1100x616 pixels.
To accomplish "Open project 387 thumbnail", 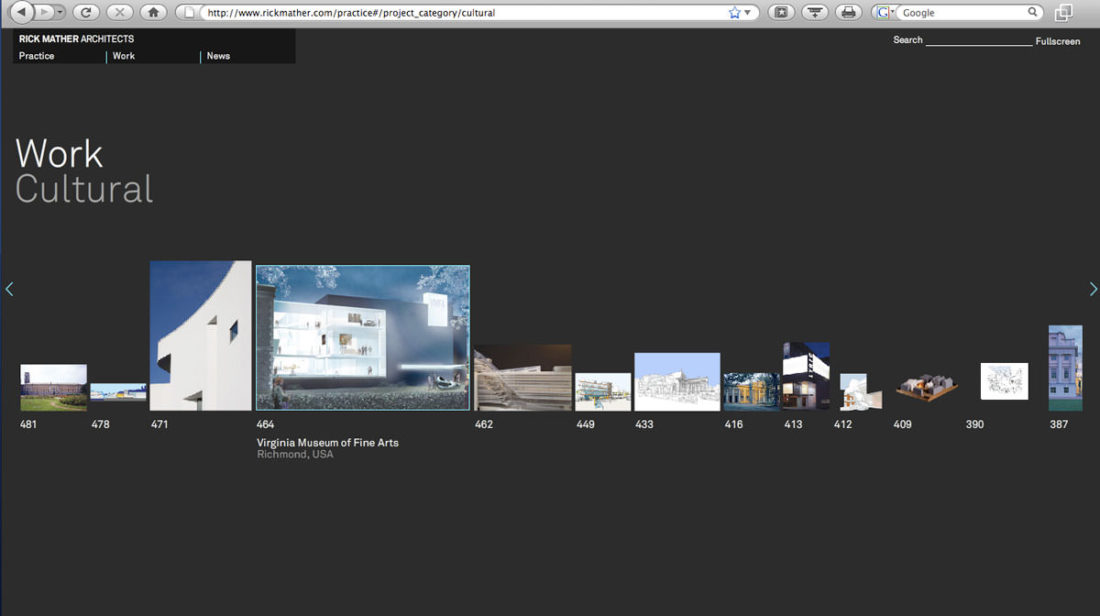I will point(1065,368).
